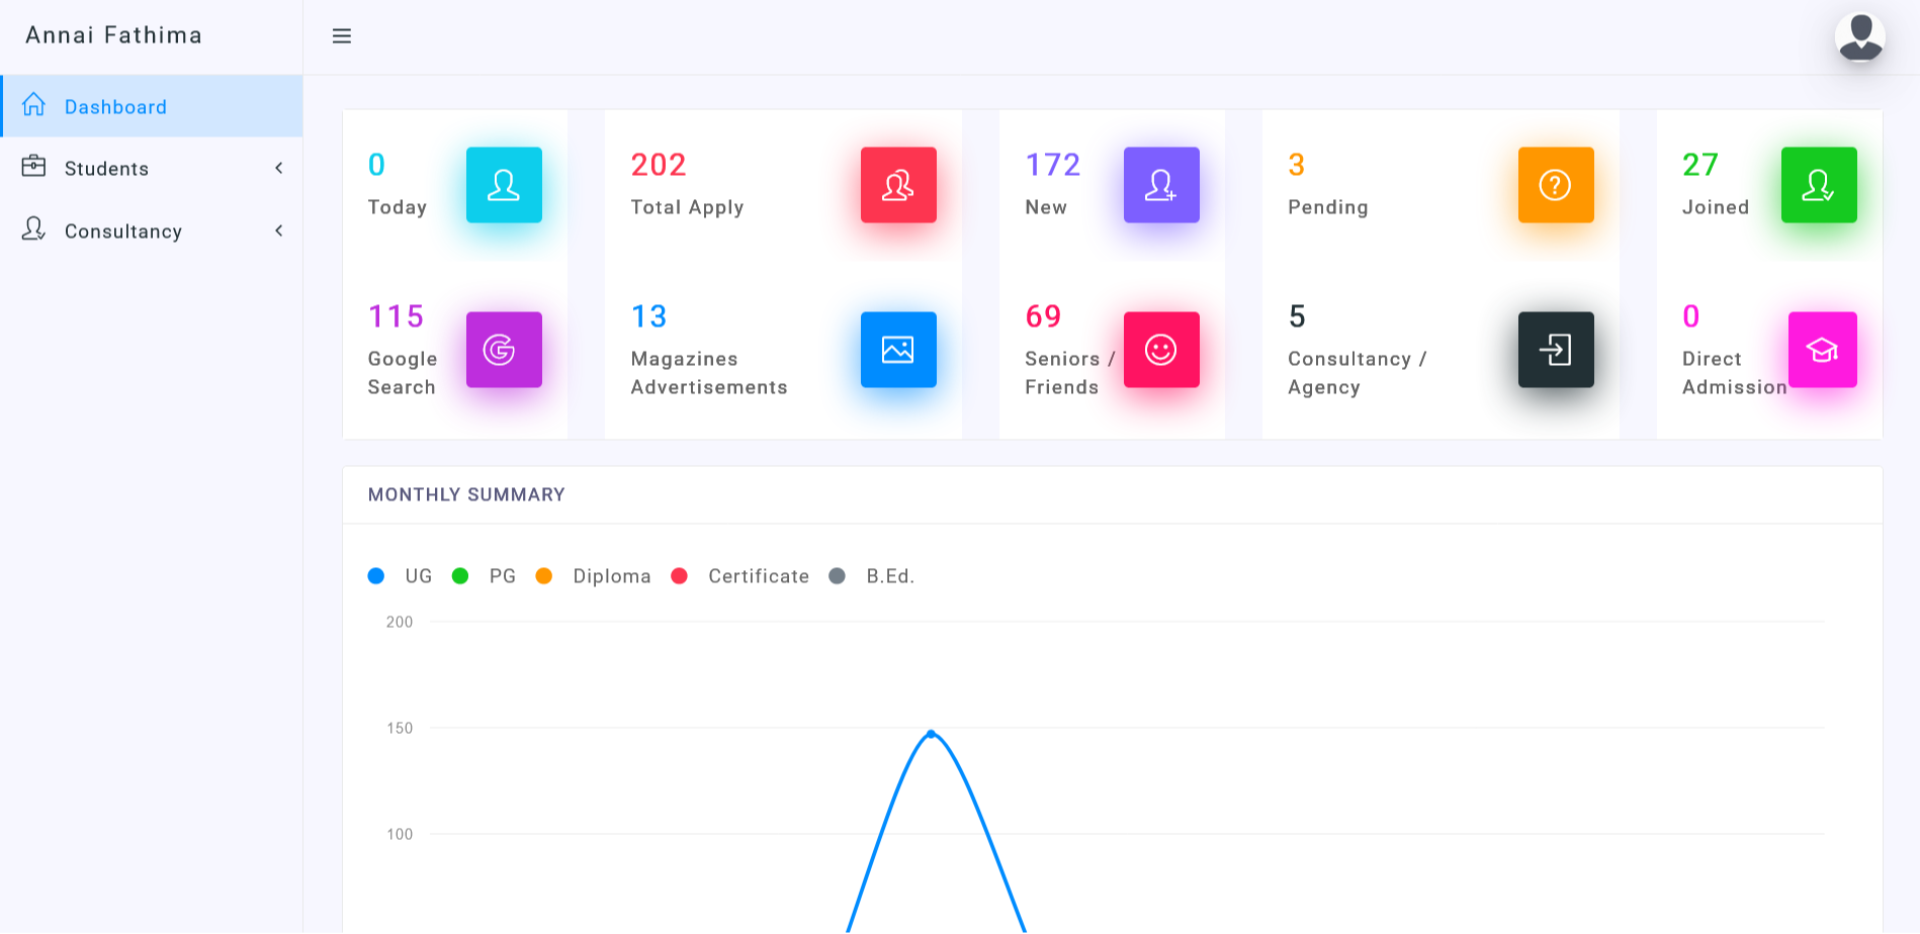This screenshot has height=934, width=1920.
Task: Click the red Certificate legend dot
Action: pyautogui.click(x=679, y=576)
